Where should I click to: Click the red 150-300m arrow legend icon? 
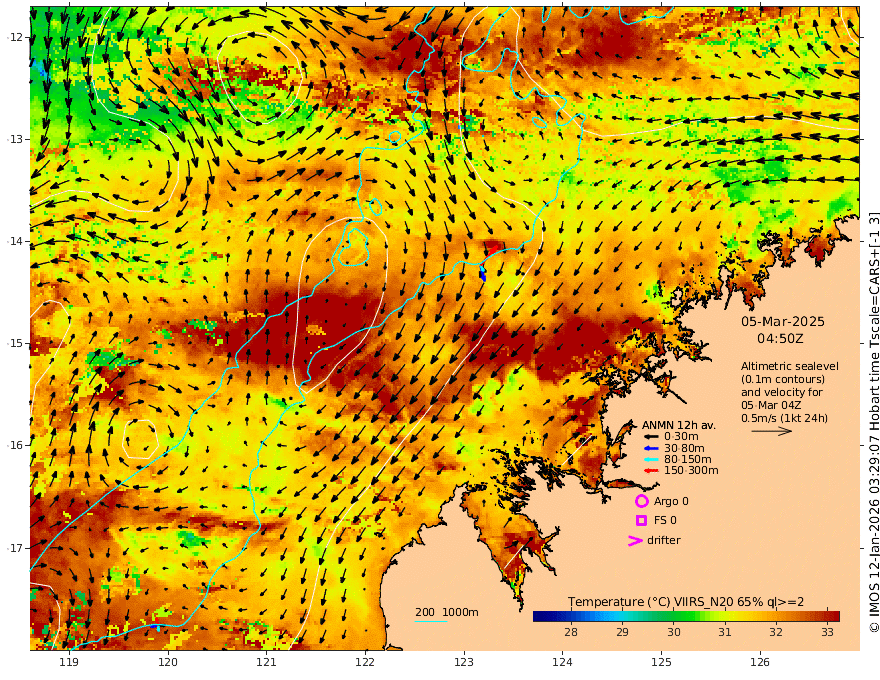click(x=650, y=471)
